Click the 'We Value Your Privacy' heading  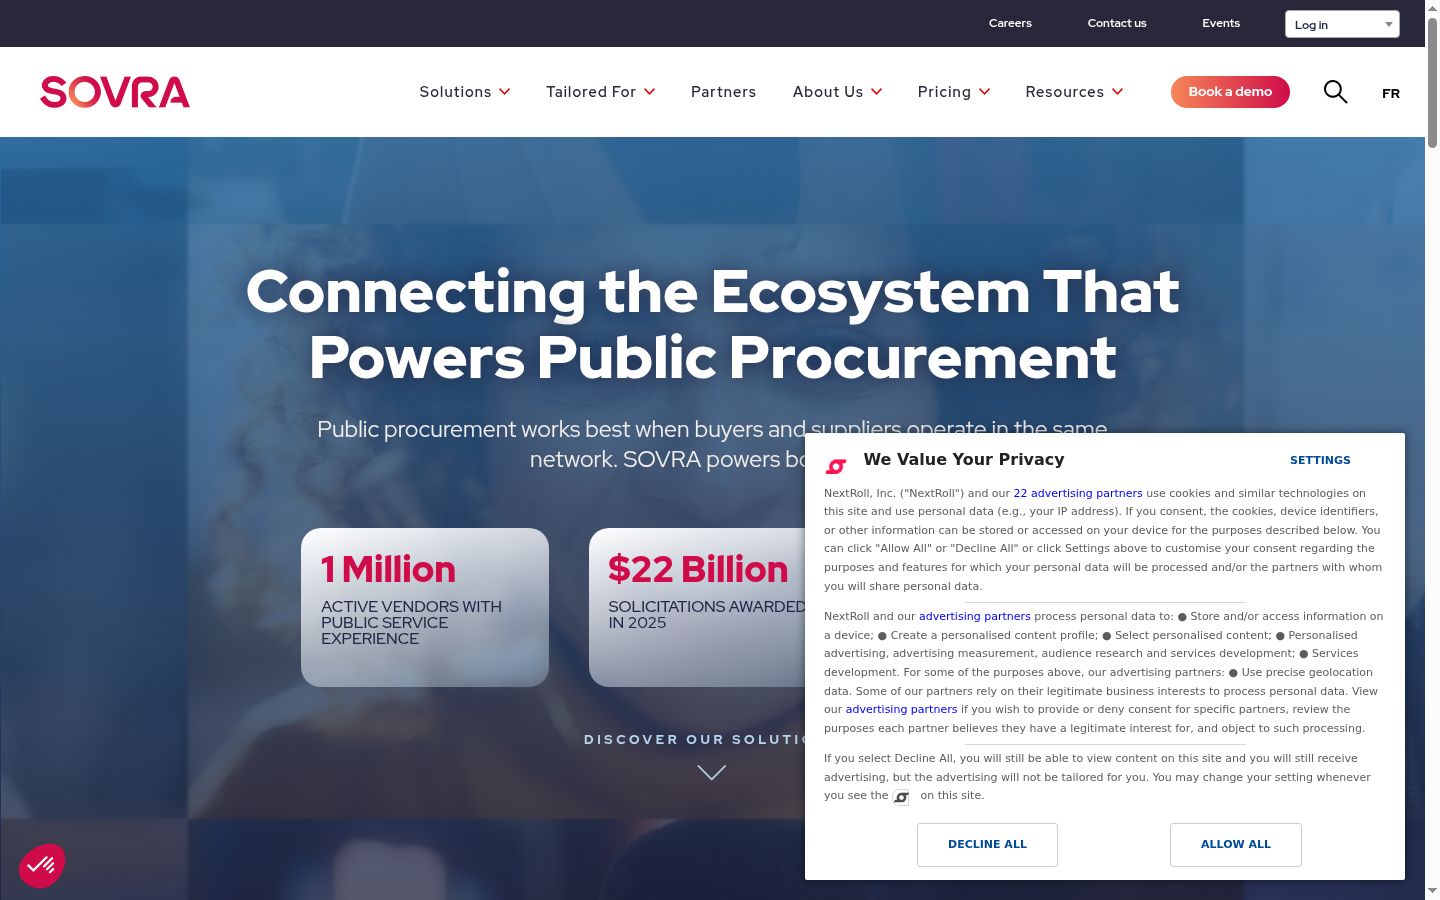point(964,459)
